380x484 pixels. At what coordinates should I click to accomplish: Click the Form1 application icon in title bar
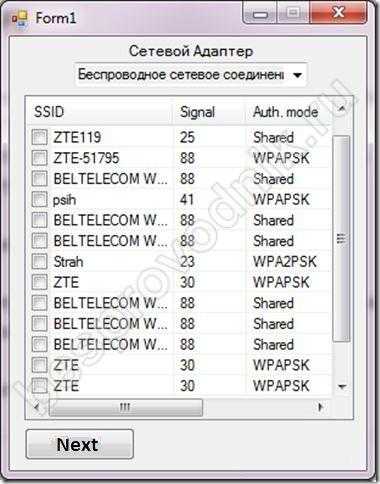pyautogui.click(x=20, y=18)
